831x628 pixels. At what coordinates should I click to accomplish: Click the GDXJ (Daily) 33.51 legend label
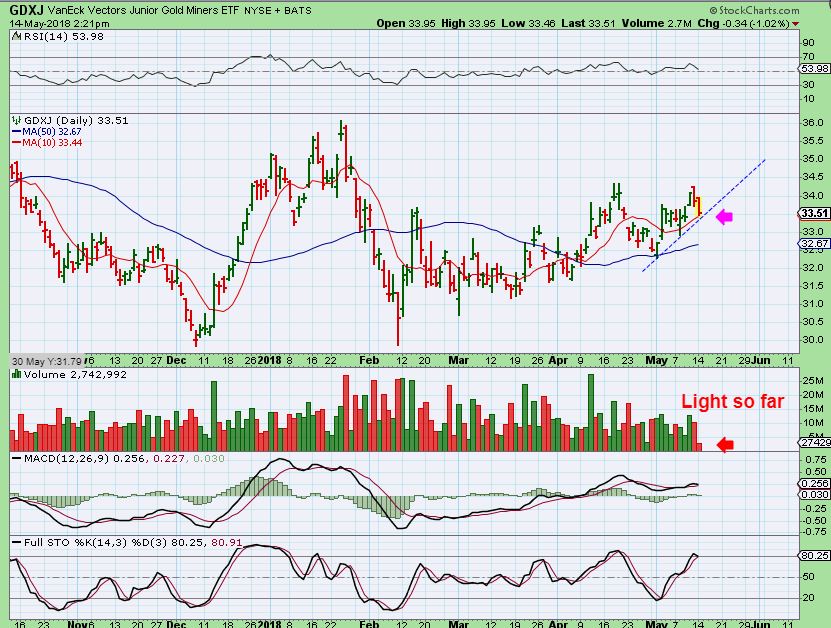[76, 120]
